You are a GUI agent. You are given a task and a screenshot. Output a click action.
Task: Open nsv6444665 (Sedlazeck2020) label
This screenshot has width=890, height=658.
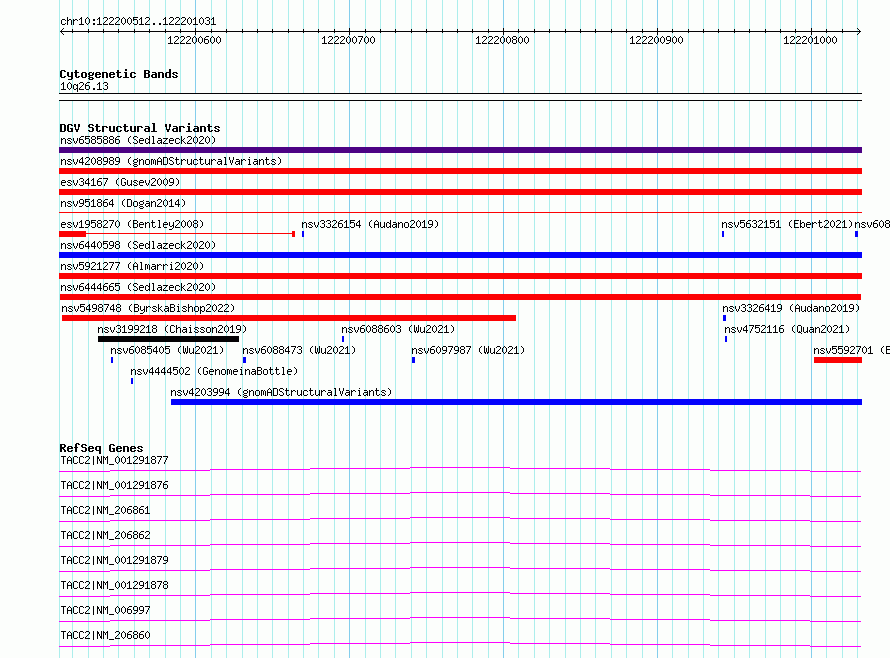coord(138,287)
